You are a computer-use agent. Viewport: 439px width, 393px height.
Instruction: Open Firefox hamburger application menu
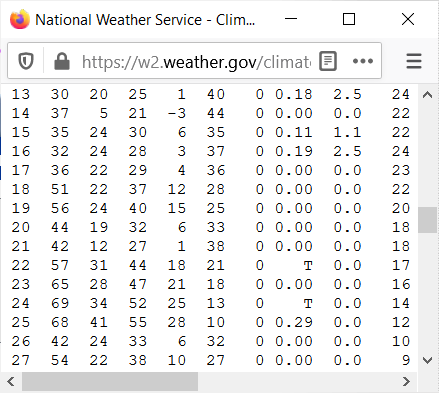[414, 61]
